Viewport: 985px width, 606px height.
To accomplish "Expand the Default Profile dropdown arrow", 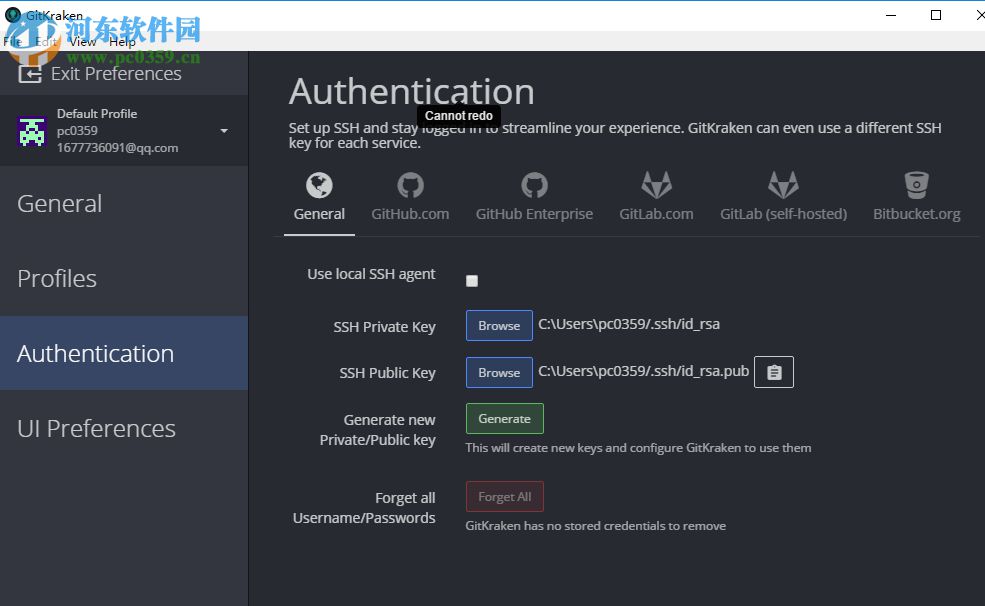I will click(x=226, y=131).
